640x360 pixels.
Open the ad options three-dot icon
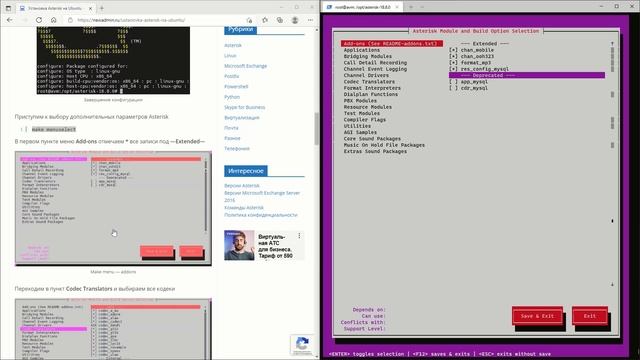click(299, 236)
